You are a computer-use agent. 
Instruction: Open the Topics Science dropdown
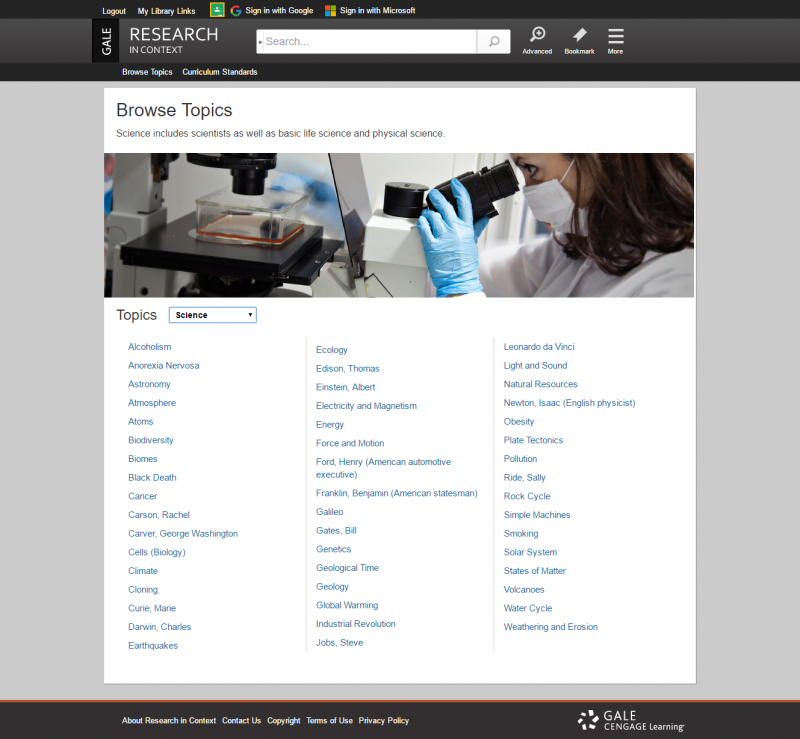[x=213, y=315]
